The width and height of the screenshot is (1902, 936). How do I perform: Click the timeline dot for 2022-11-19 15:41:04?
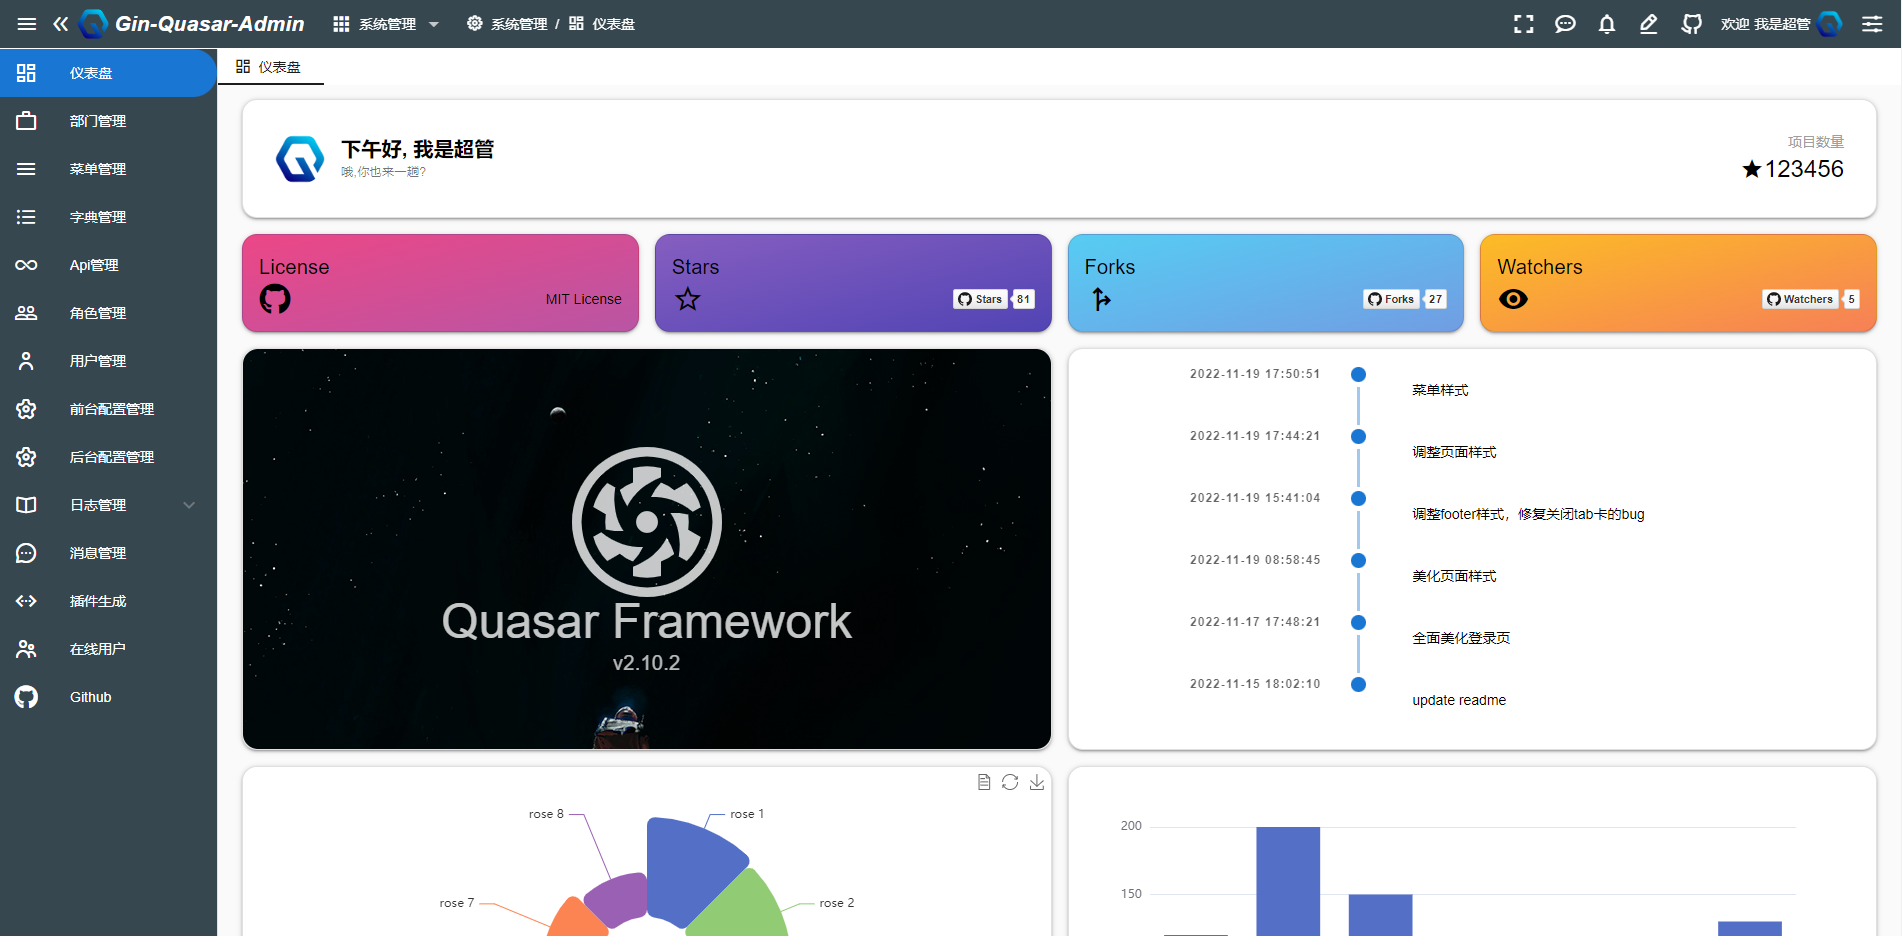point(1358,498)
